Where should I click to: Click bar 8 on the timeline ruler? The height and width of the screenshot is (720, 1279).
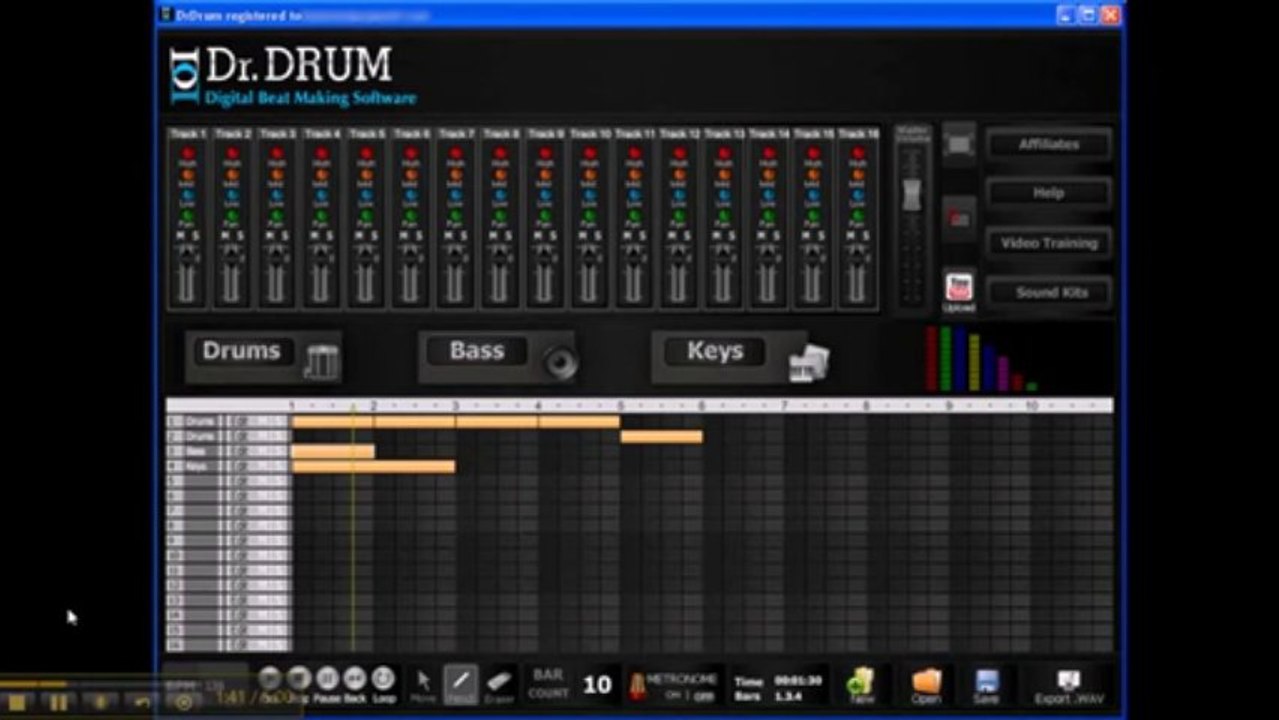(867, 406)
